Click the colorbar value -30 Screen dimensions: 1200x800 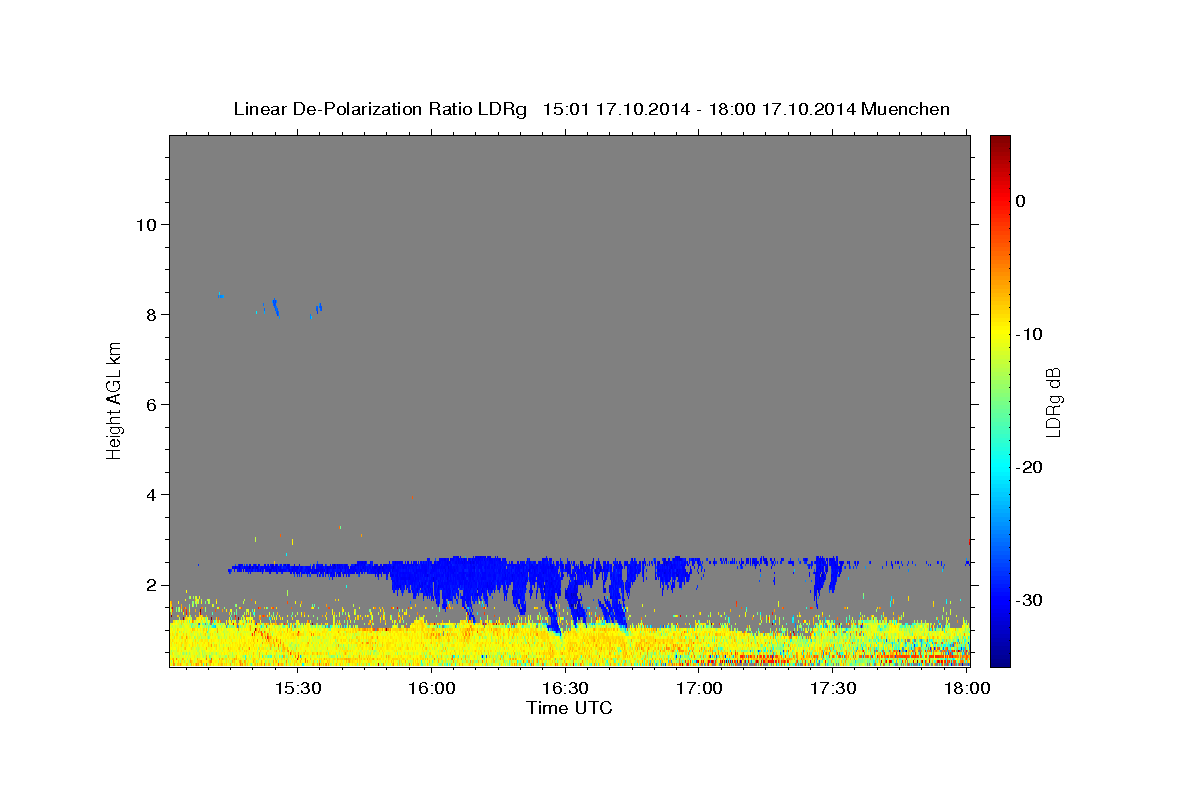pos(1030,600)
